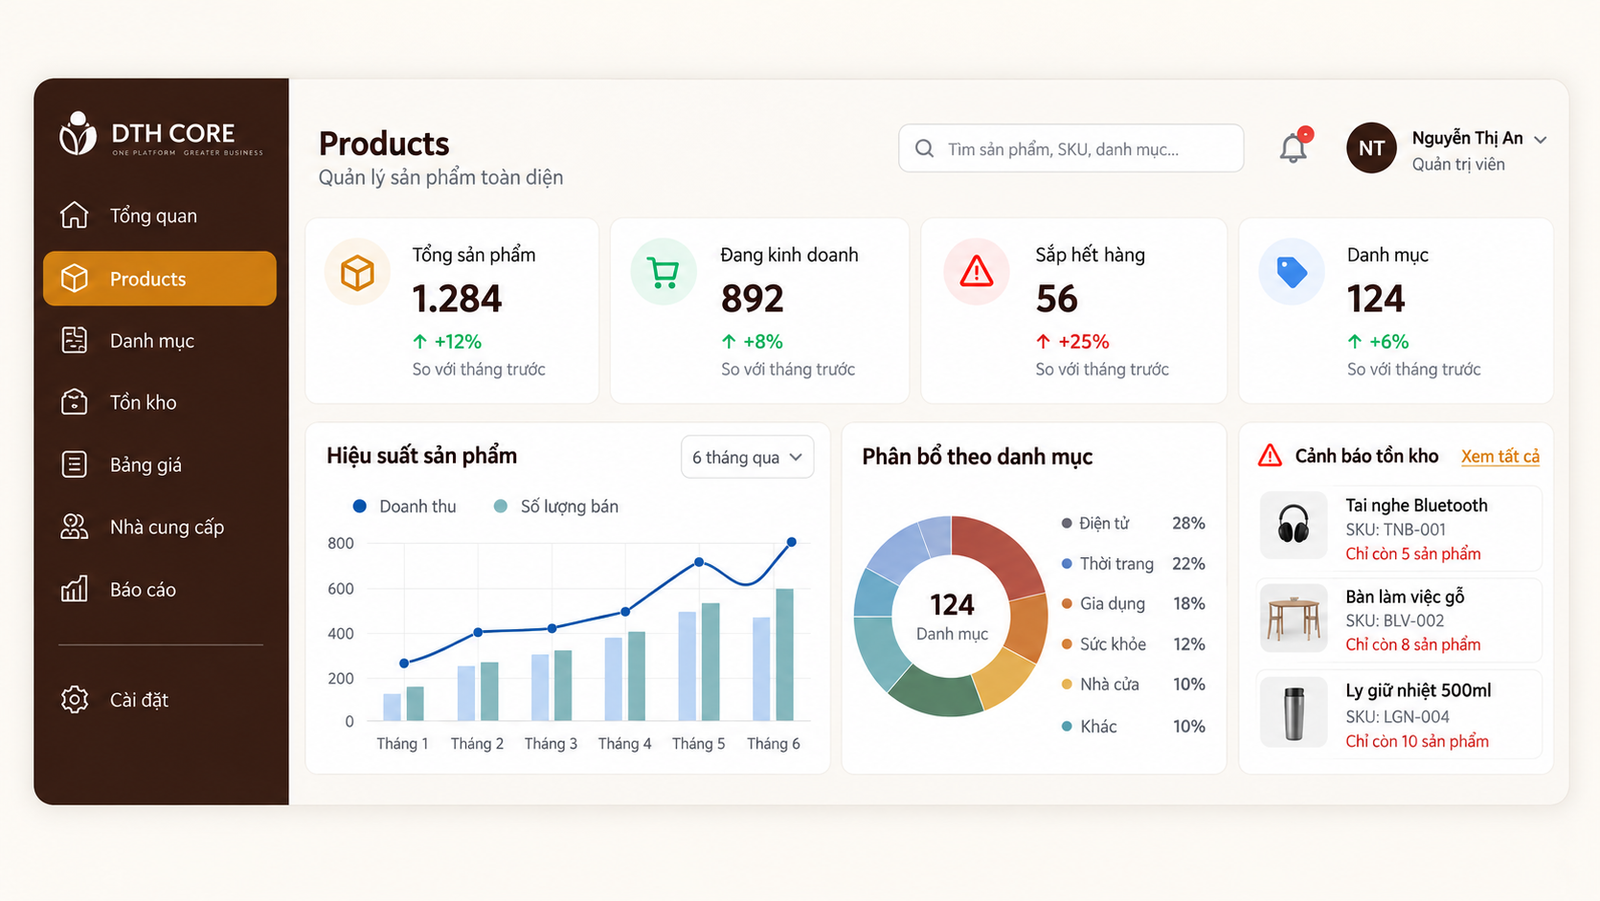Screen dimensions: 1600x901
Task: Click the Nhà cung cấp people icon
Action: coord(74,526)
